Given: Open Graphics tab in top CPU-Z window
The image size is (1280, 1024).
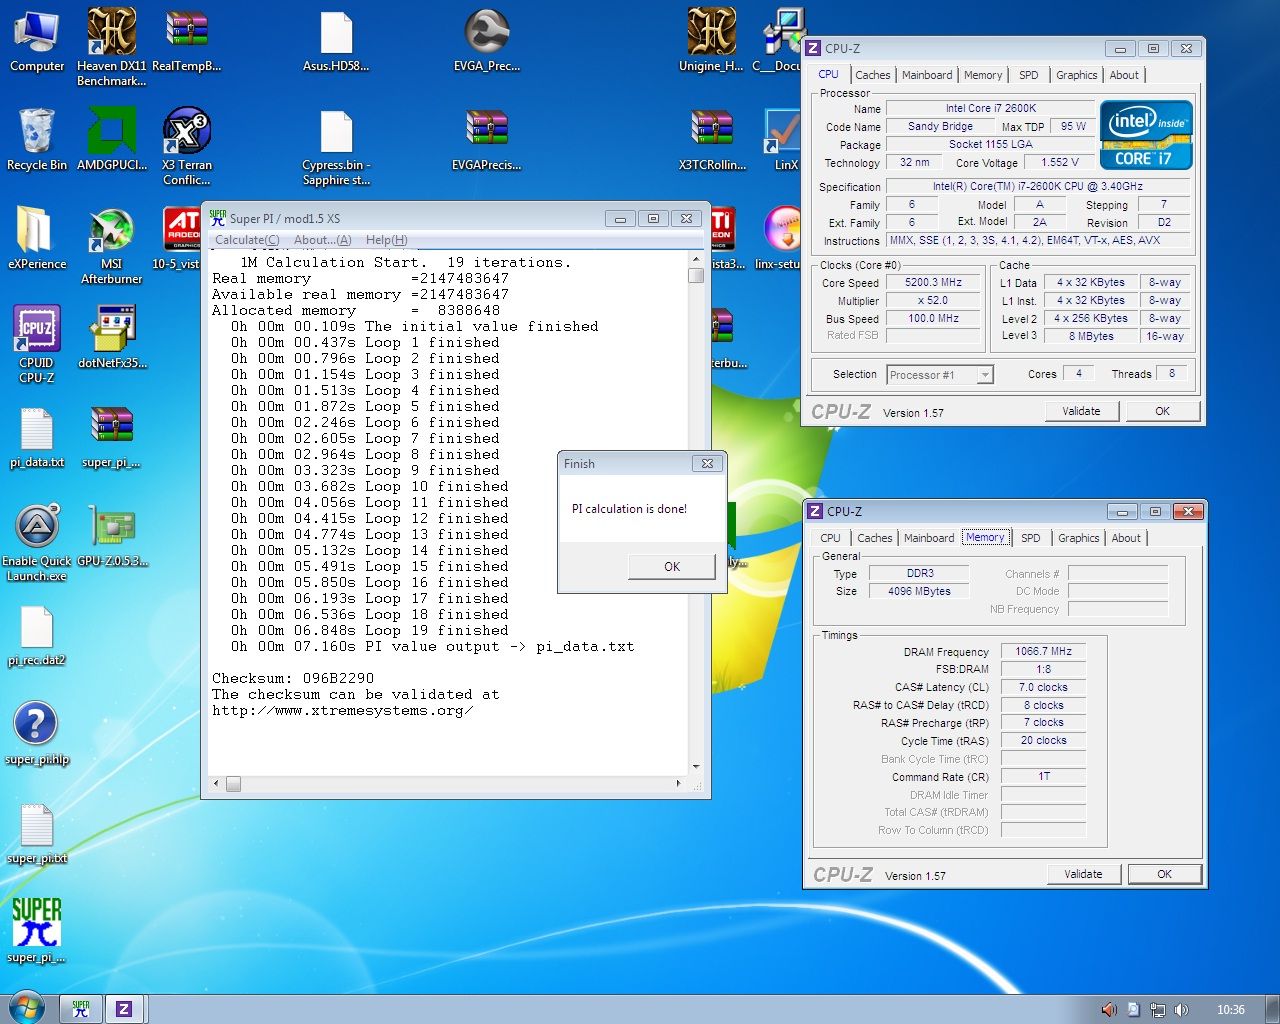Looking at the screenshot, I should (x=1076, y=75).
